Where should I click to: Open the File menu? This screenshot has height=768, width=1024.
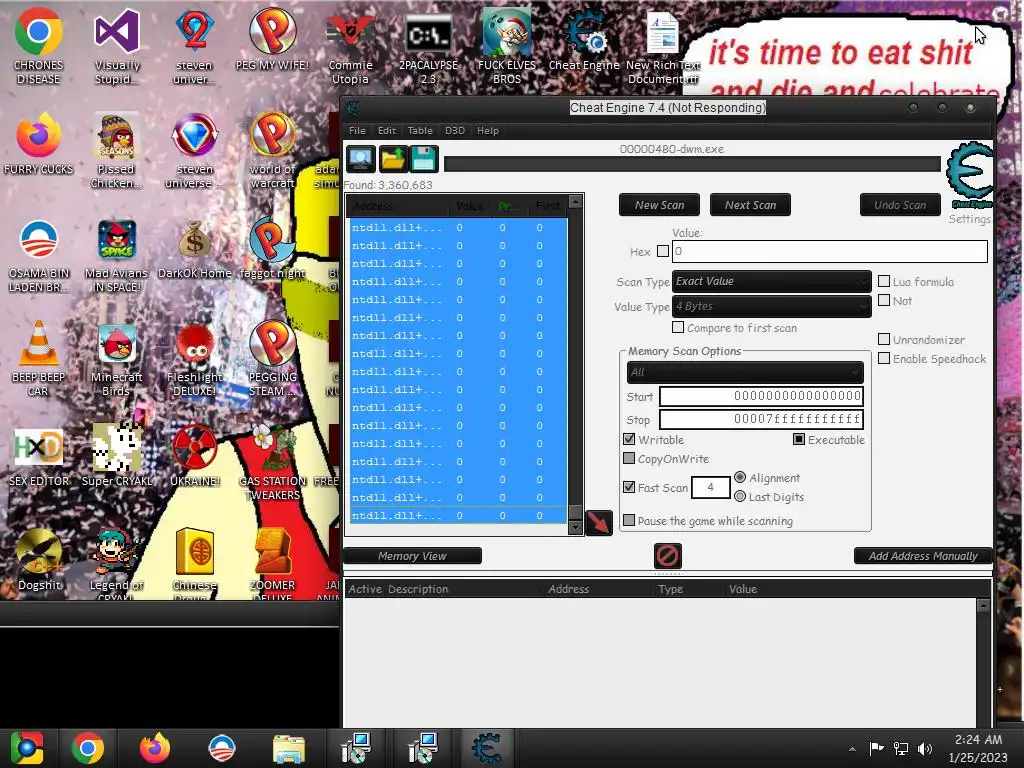(x=357, y=131)
